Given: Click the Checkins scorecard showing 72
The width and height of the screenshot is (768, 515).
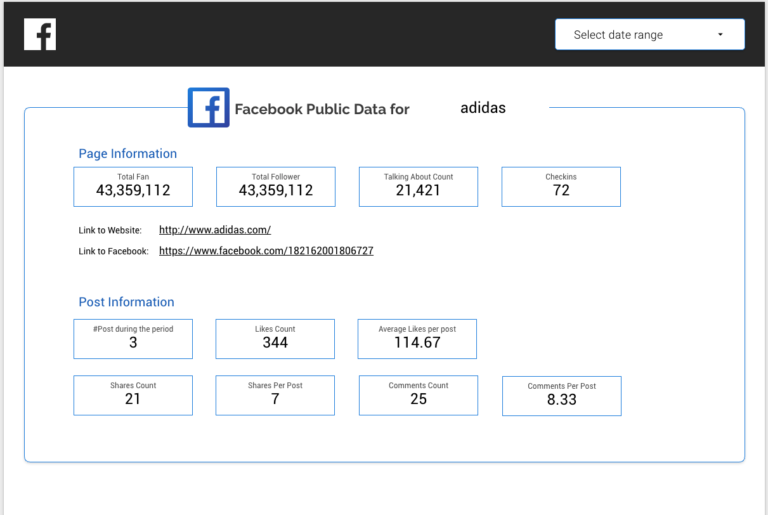Looking at the screenshot, I should coord(561,187).
